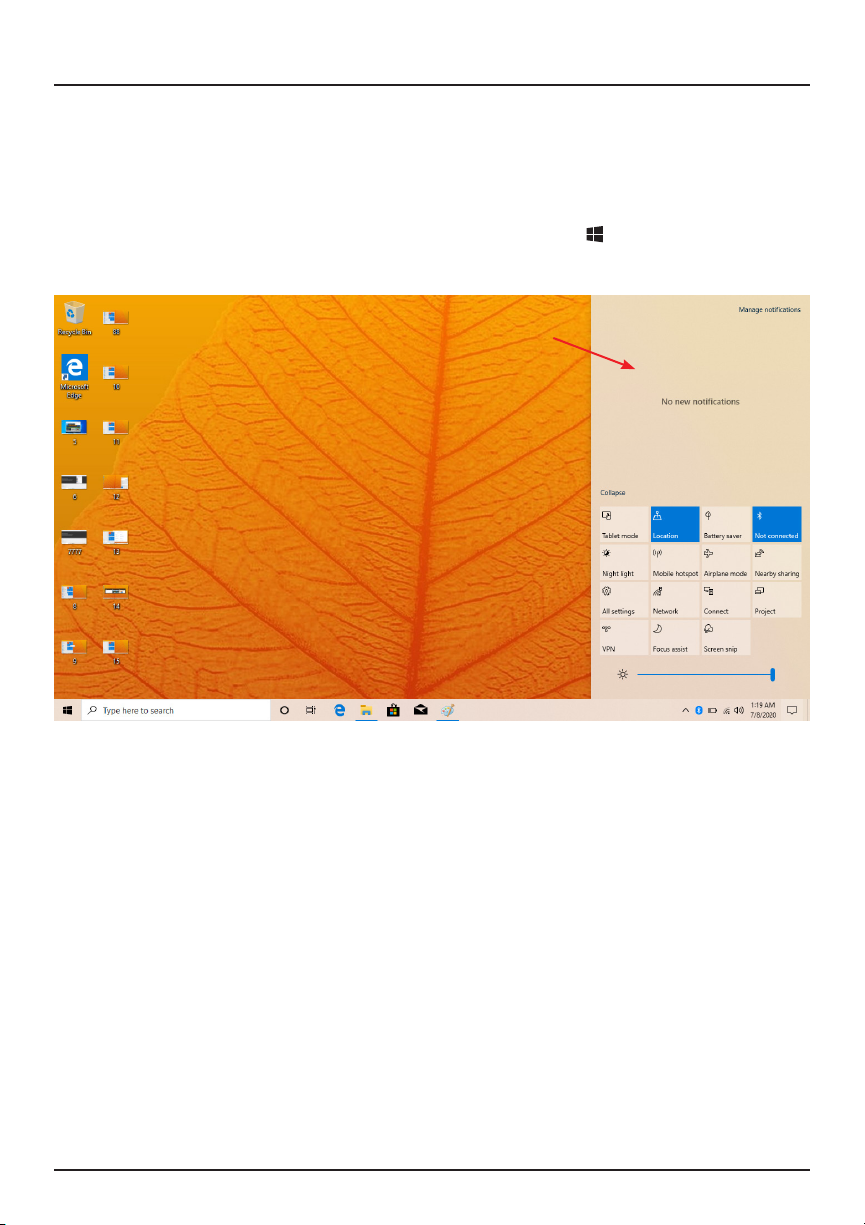865x1225 pixels.
Task: Show hidden system tray icons arrow
Action: tap(686, 710)
